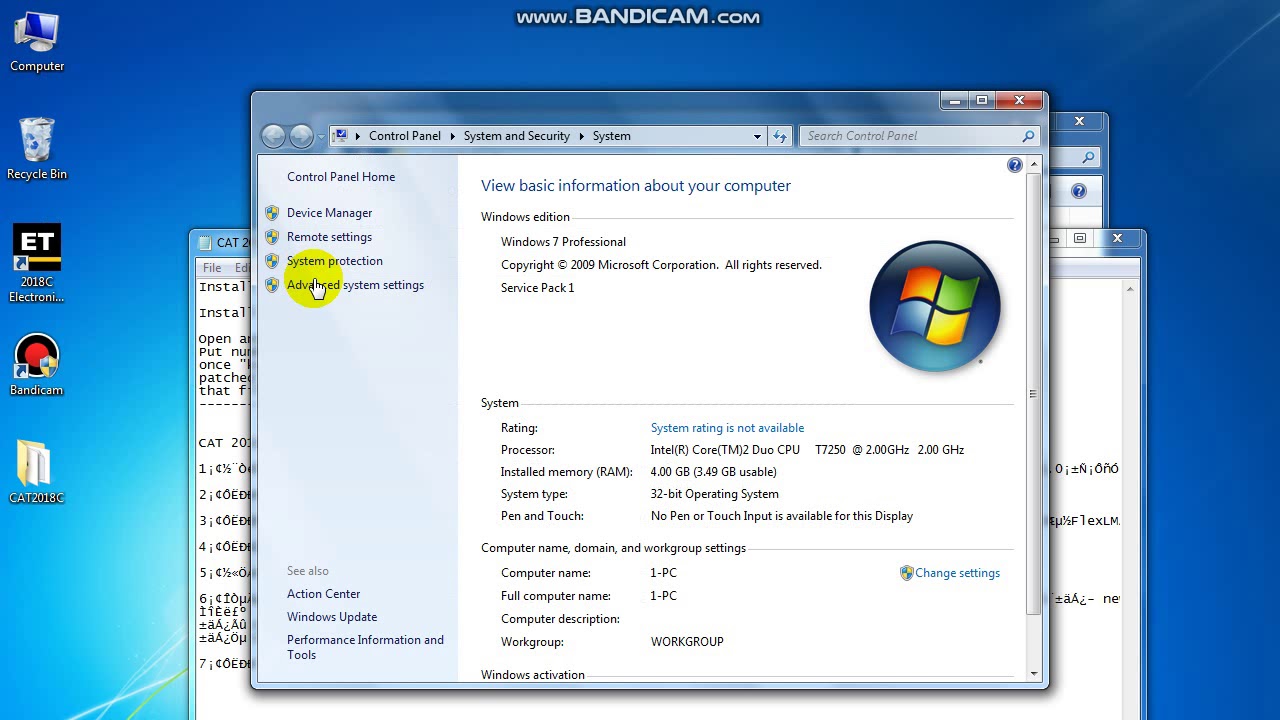Open Advanced system settings link
Screen dimensions: 1280x720
pos(355,285)
